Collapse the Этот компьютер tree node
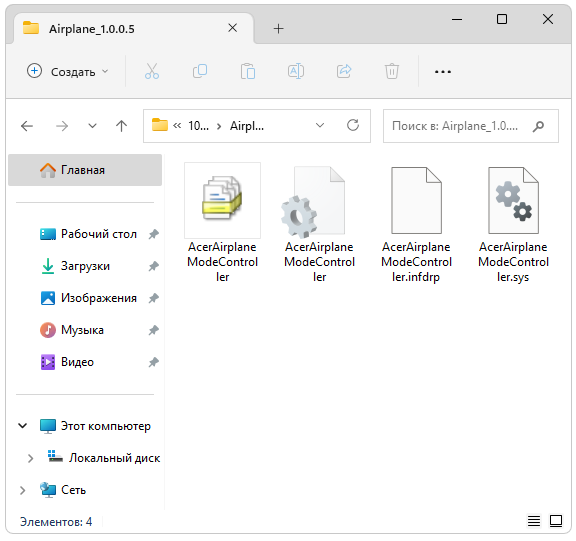Screen dimensions: 576x541 pos(22,426)
